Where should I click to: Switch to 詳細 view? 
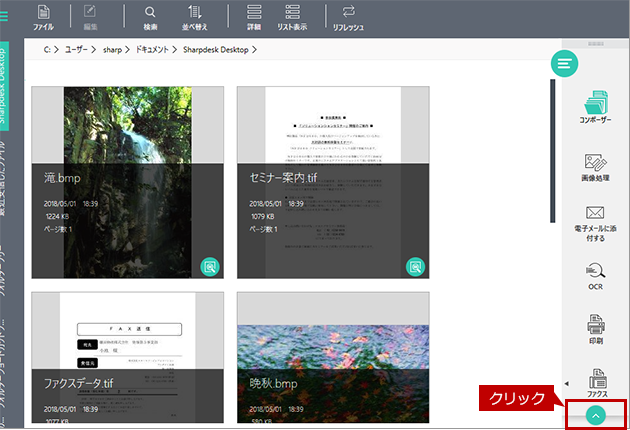click(254, 18)
